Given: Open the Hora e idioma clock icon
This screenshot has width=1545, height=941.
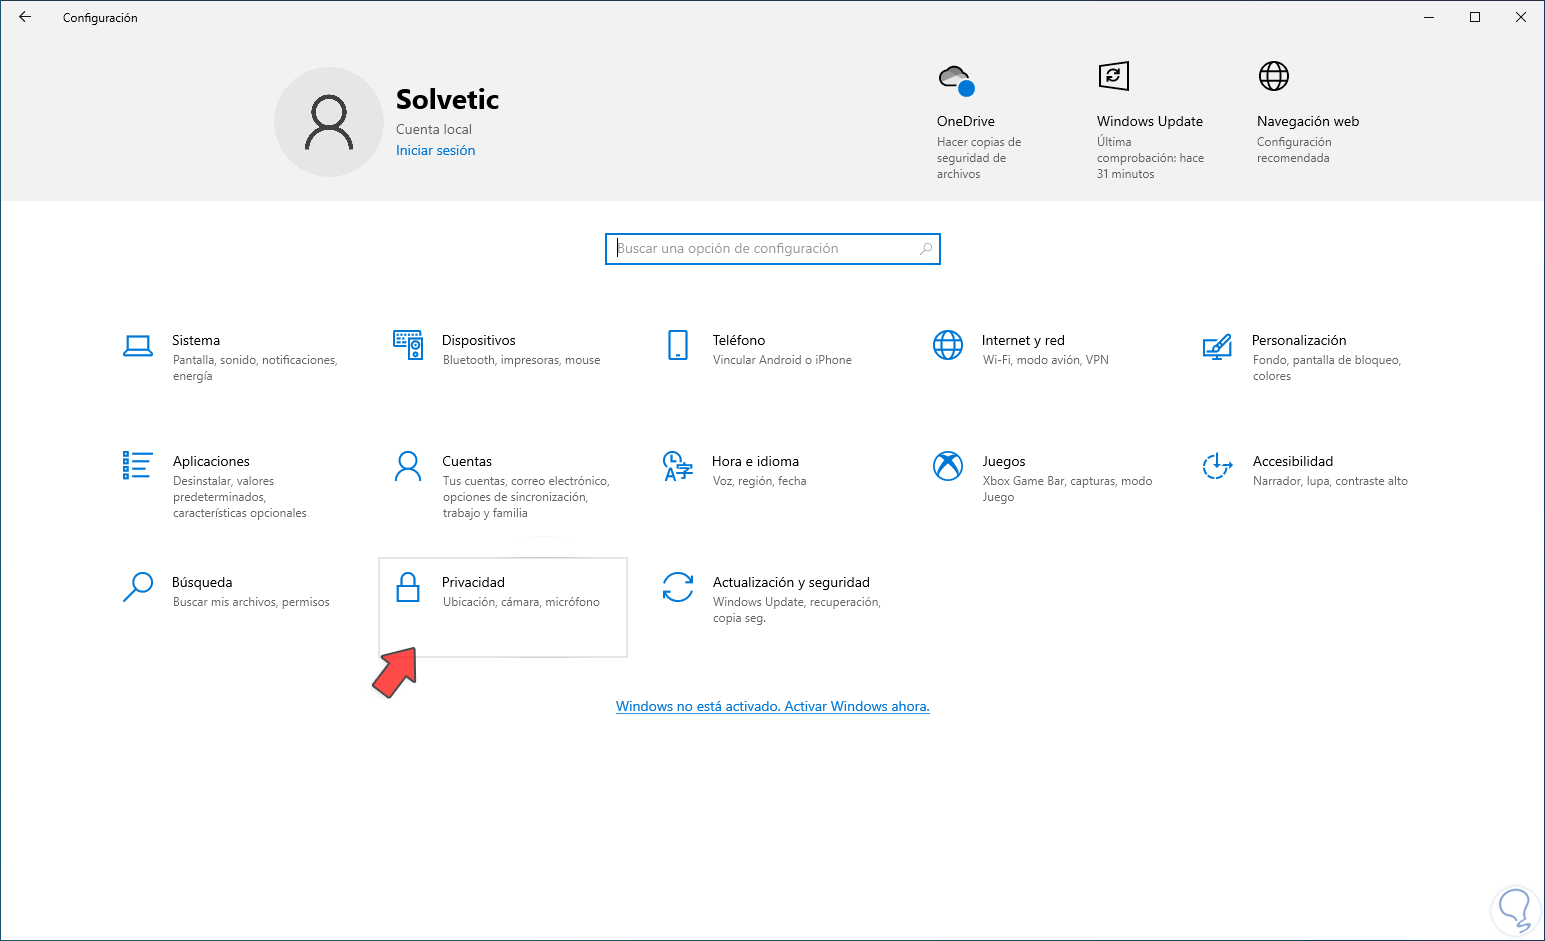Looking at the screenshot, I should click(678, 466).
